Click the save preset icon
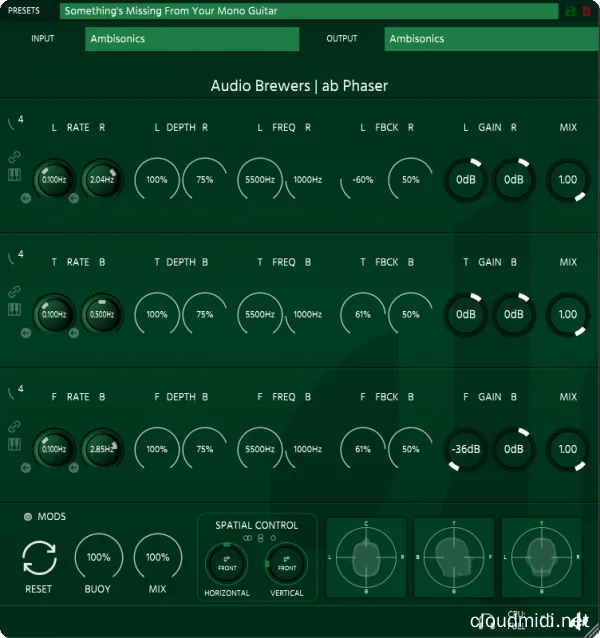Viewport: 600px width, 638px height. point(570,11)
